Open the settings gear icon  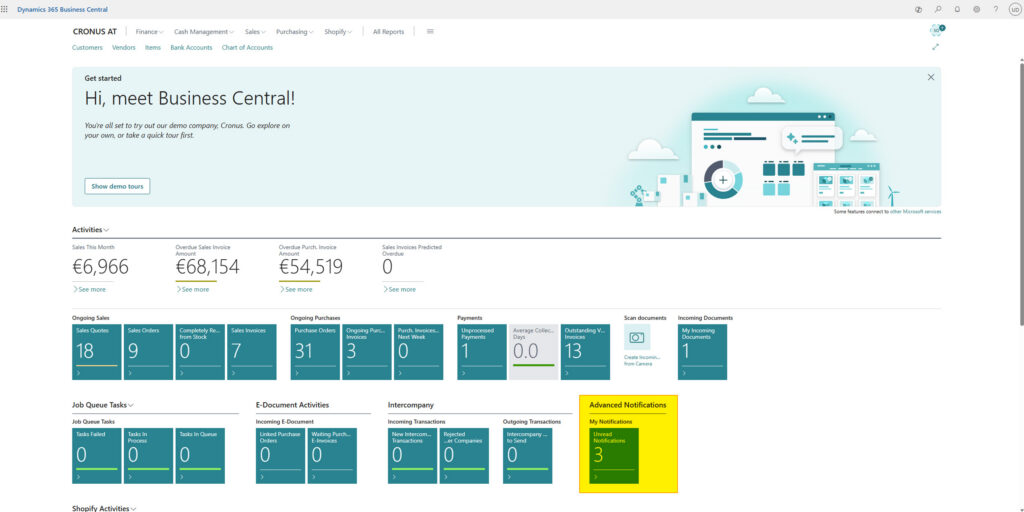coord(976,9)
